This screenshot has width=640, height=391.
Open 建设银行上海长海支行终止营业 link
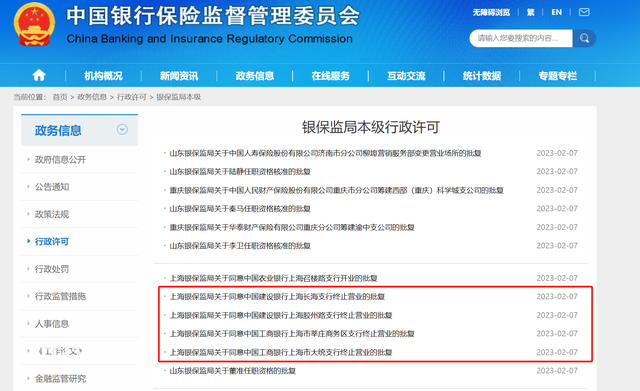click(x=277, y=297)
